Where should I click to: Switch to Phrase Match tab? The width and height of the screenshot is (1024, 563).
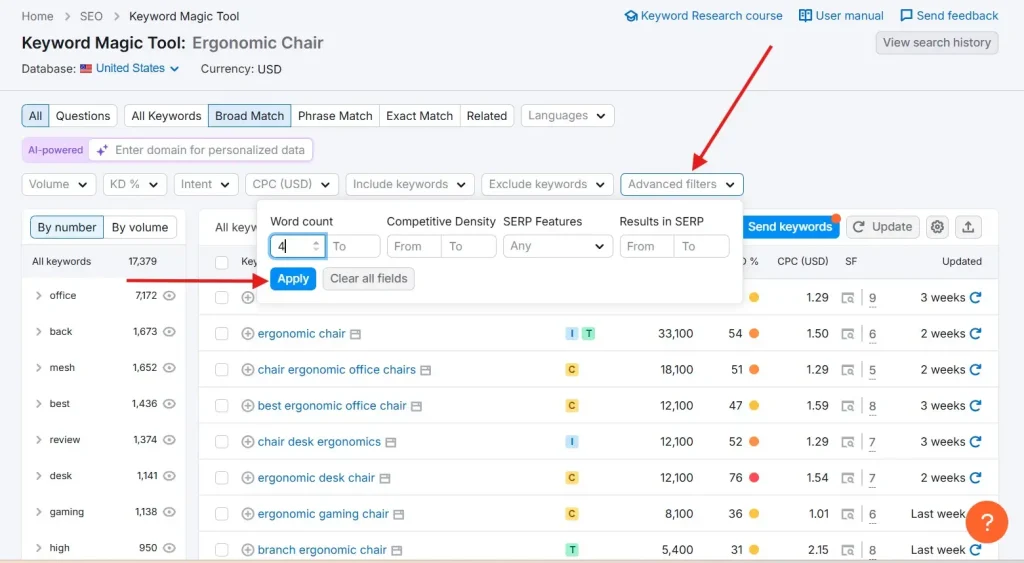pyautogui.click(x=335, y=116)
